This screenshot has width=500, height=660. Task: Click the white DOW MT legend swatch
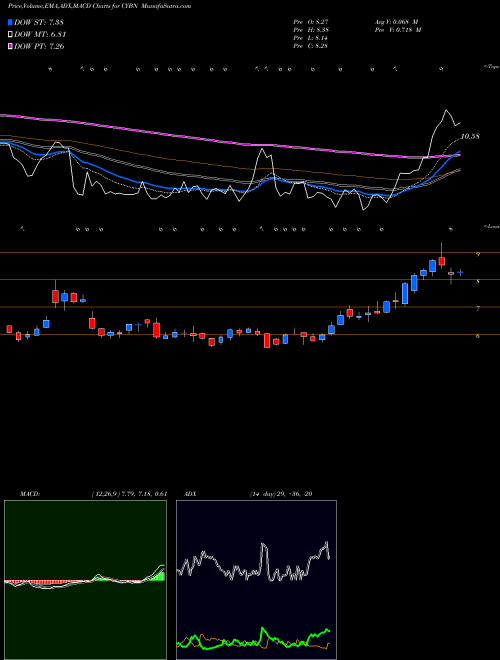[11, 35]
